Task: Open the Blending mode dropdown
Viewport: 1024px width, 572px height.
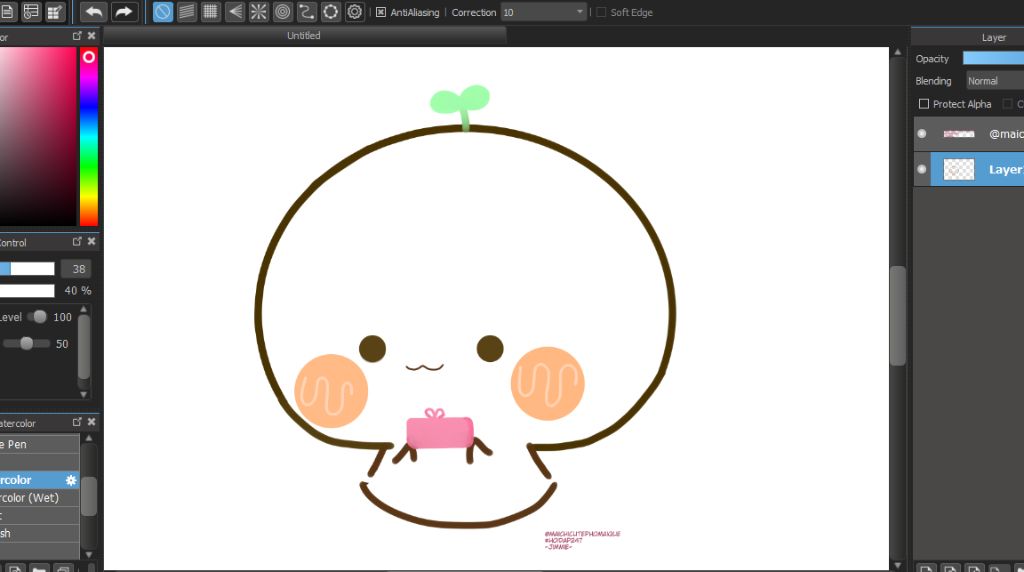Action: pyautogui.click(x=994, y=81)
